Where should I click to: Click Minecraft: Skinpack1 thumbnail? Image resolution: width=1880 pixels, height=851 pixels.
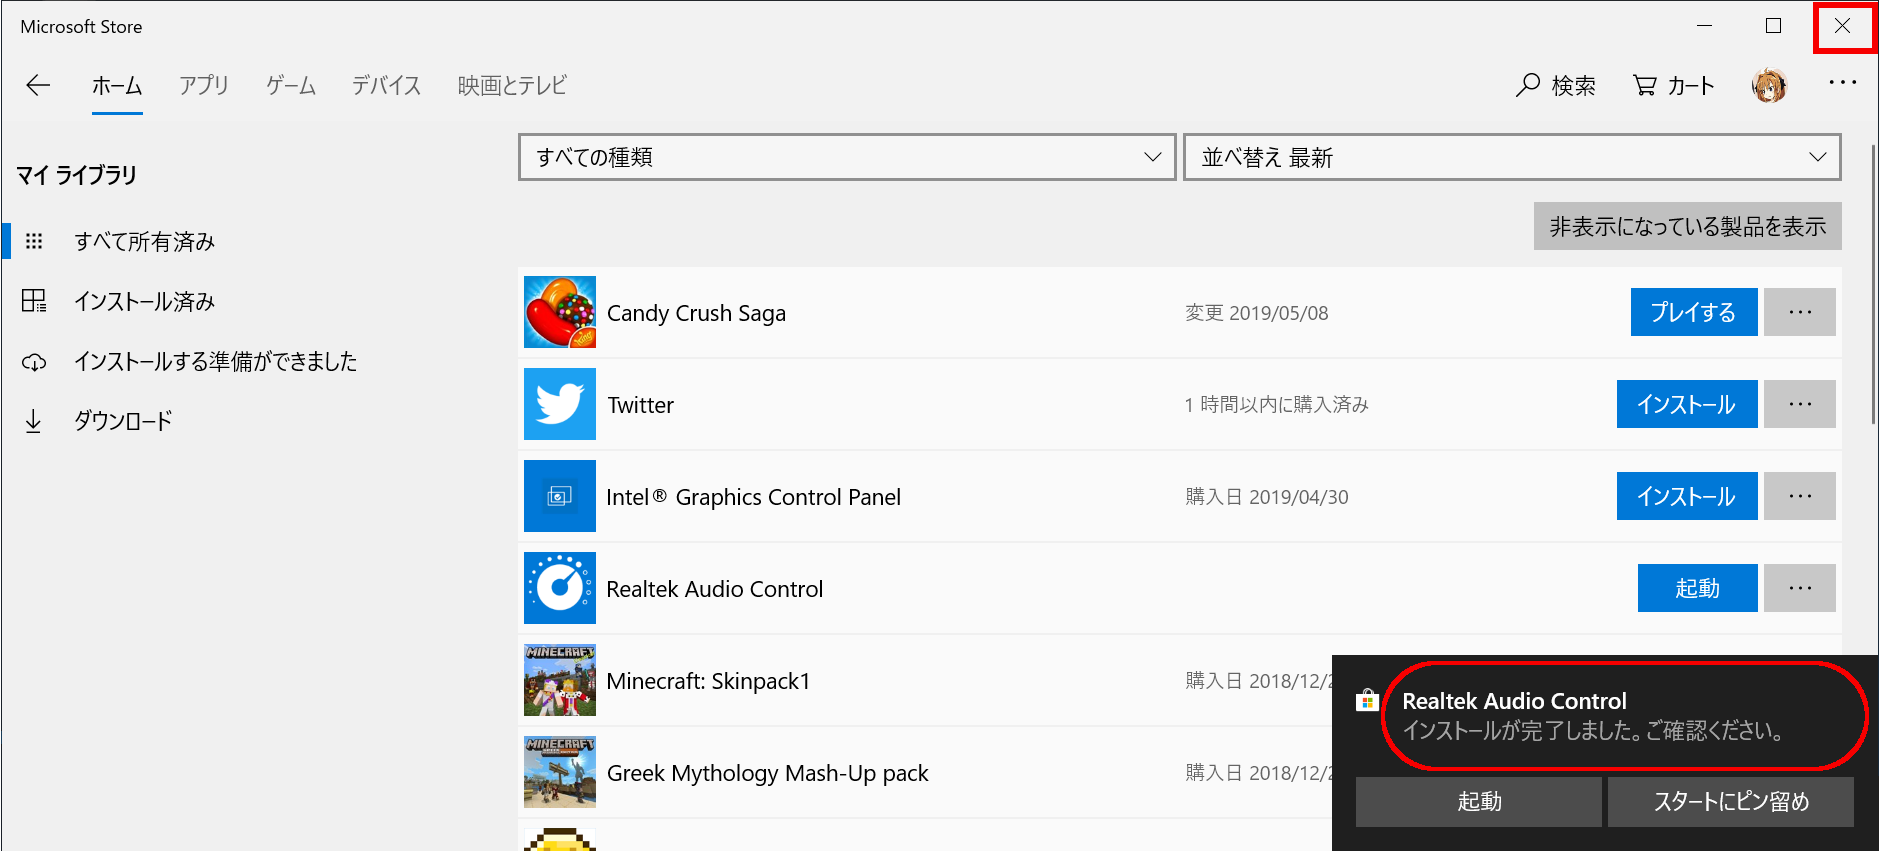point(560,680)
